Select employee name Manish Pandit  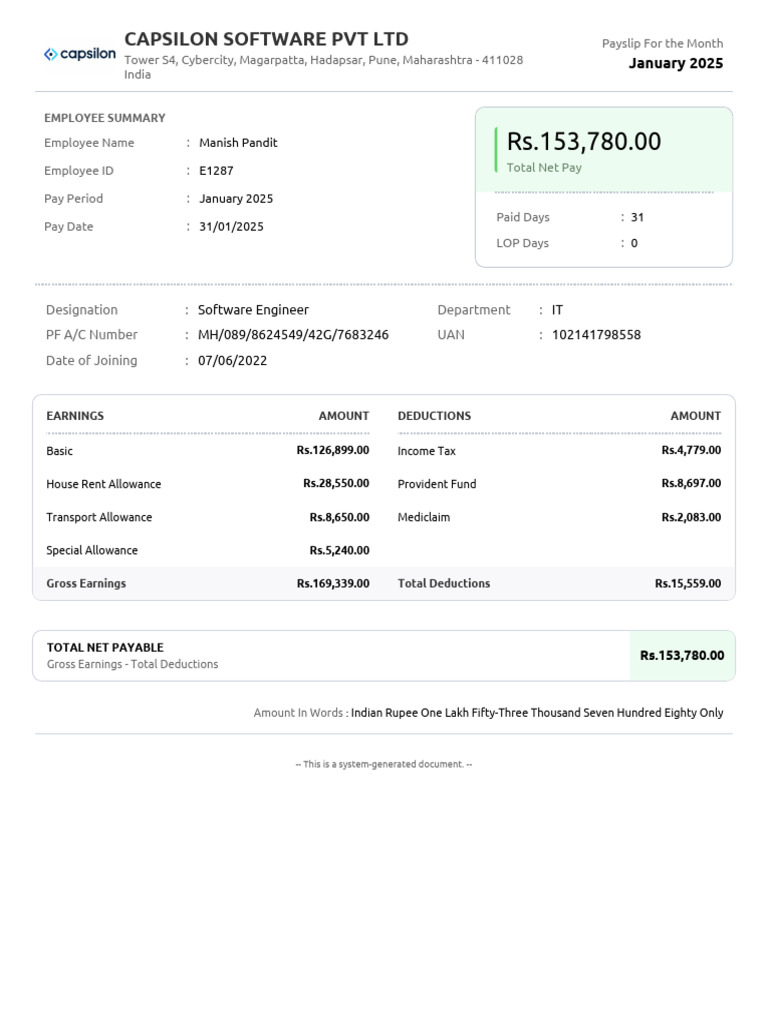pos(238,143)
